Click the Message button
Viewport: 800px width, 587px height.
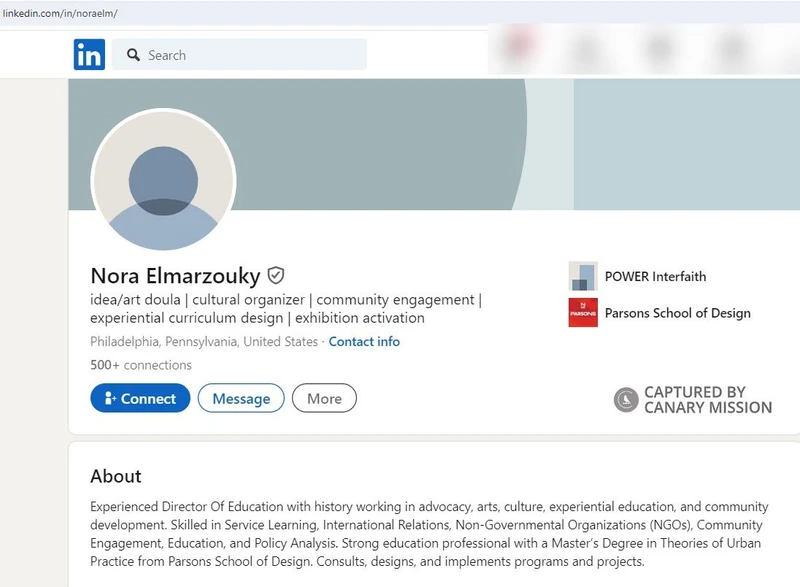(240, 398)
